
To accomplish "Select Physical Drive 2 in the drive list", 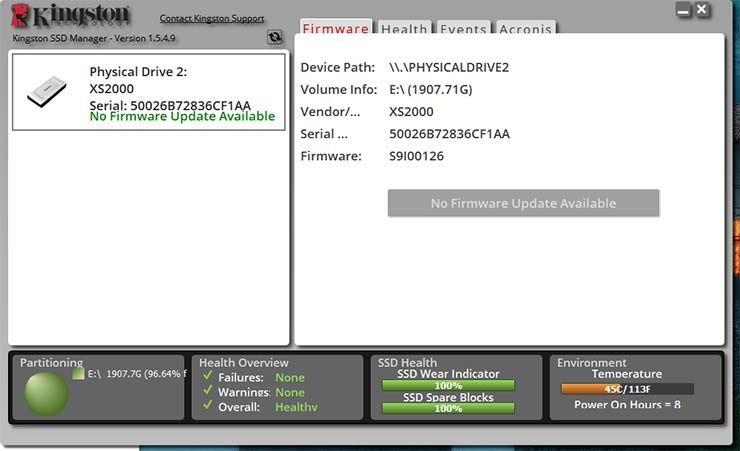I will tap(147, 92).
